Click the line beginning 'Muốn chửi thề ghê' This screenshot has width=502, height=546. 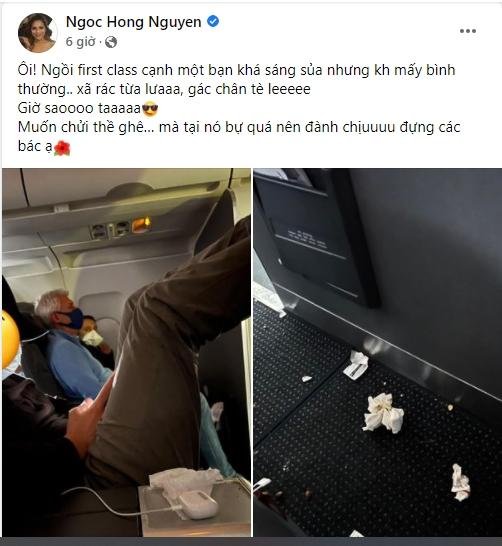coord(239,127)
